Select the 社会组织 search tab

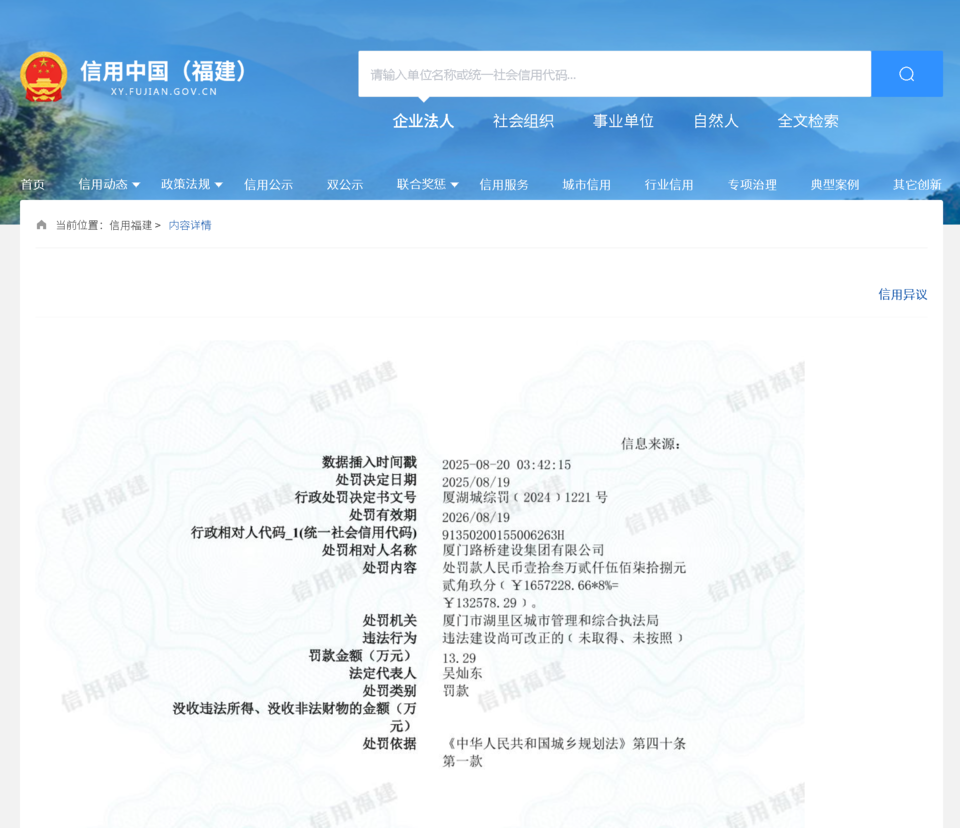[523, 121]
